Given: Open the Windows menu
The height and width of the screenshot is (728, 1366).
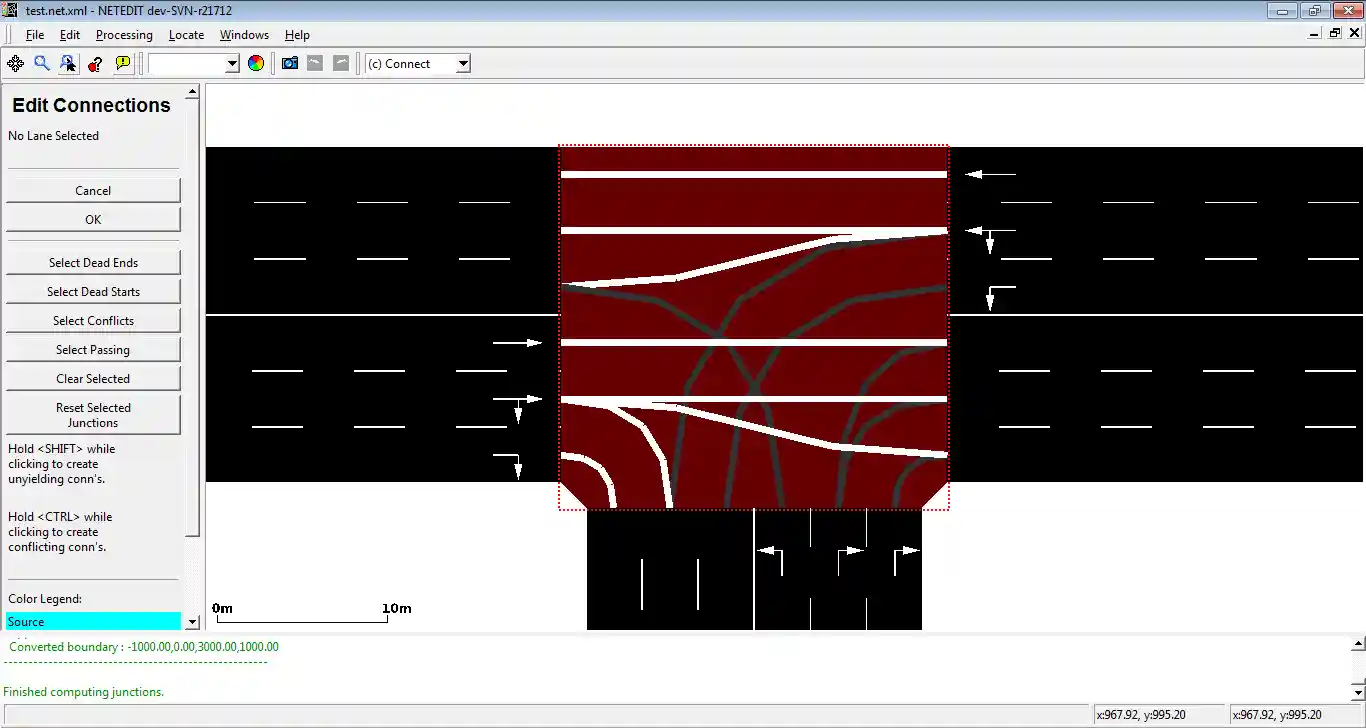Looking at the screenshot, I should (244, 35).
